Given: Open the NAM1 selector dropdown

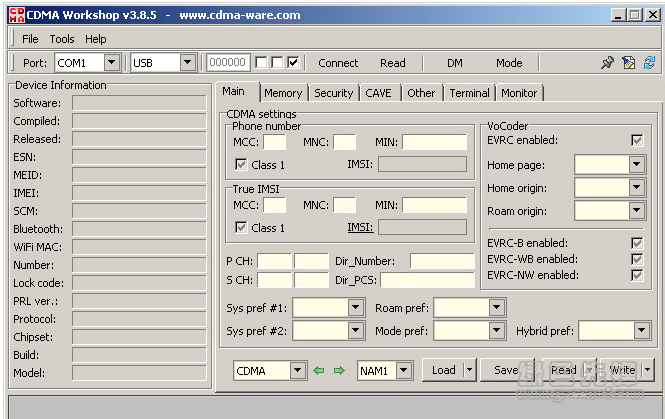Looking at the screenshot, I should point(404,371).
